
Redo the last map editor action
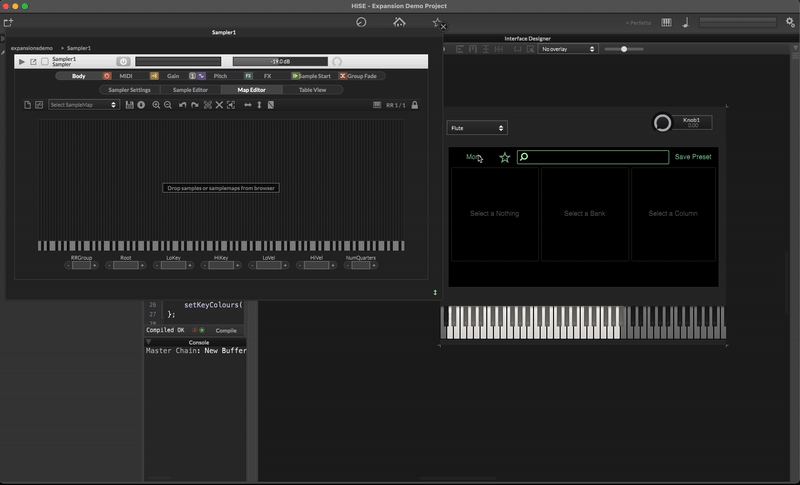[x=194, y=105]
